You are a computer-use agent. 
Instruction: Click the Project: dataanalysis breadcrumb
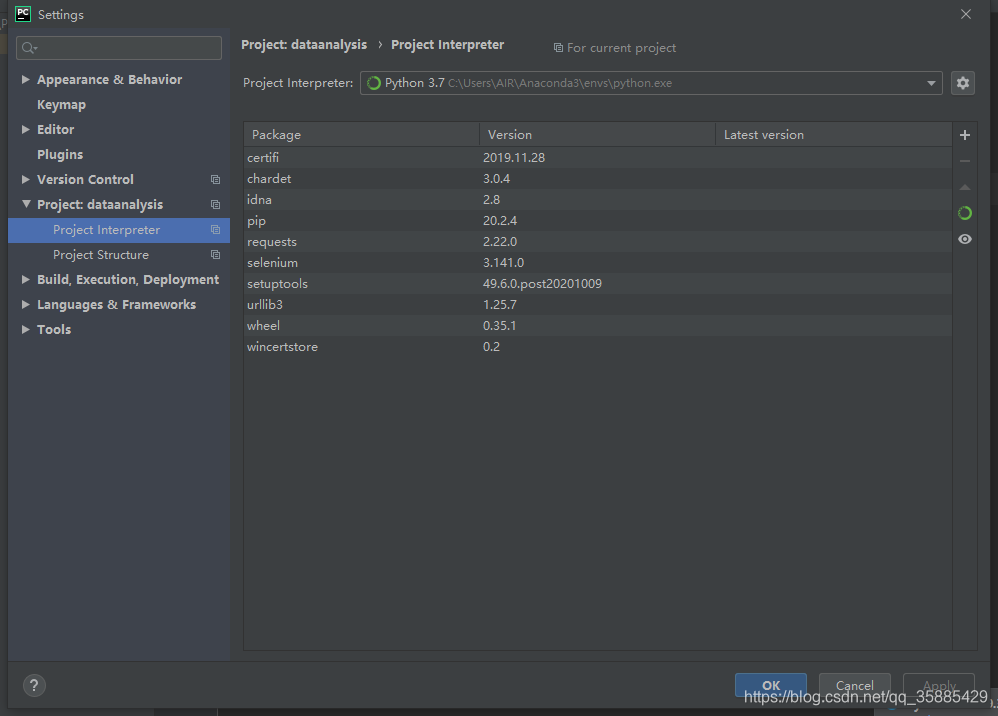pyautogui.click(x=304, y=45)
